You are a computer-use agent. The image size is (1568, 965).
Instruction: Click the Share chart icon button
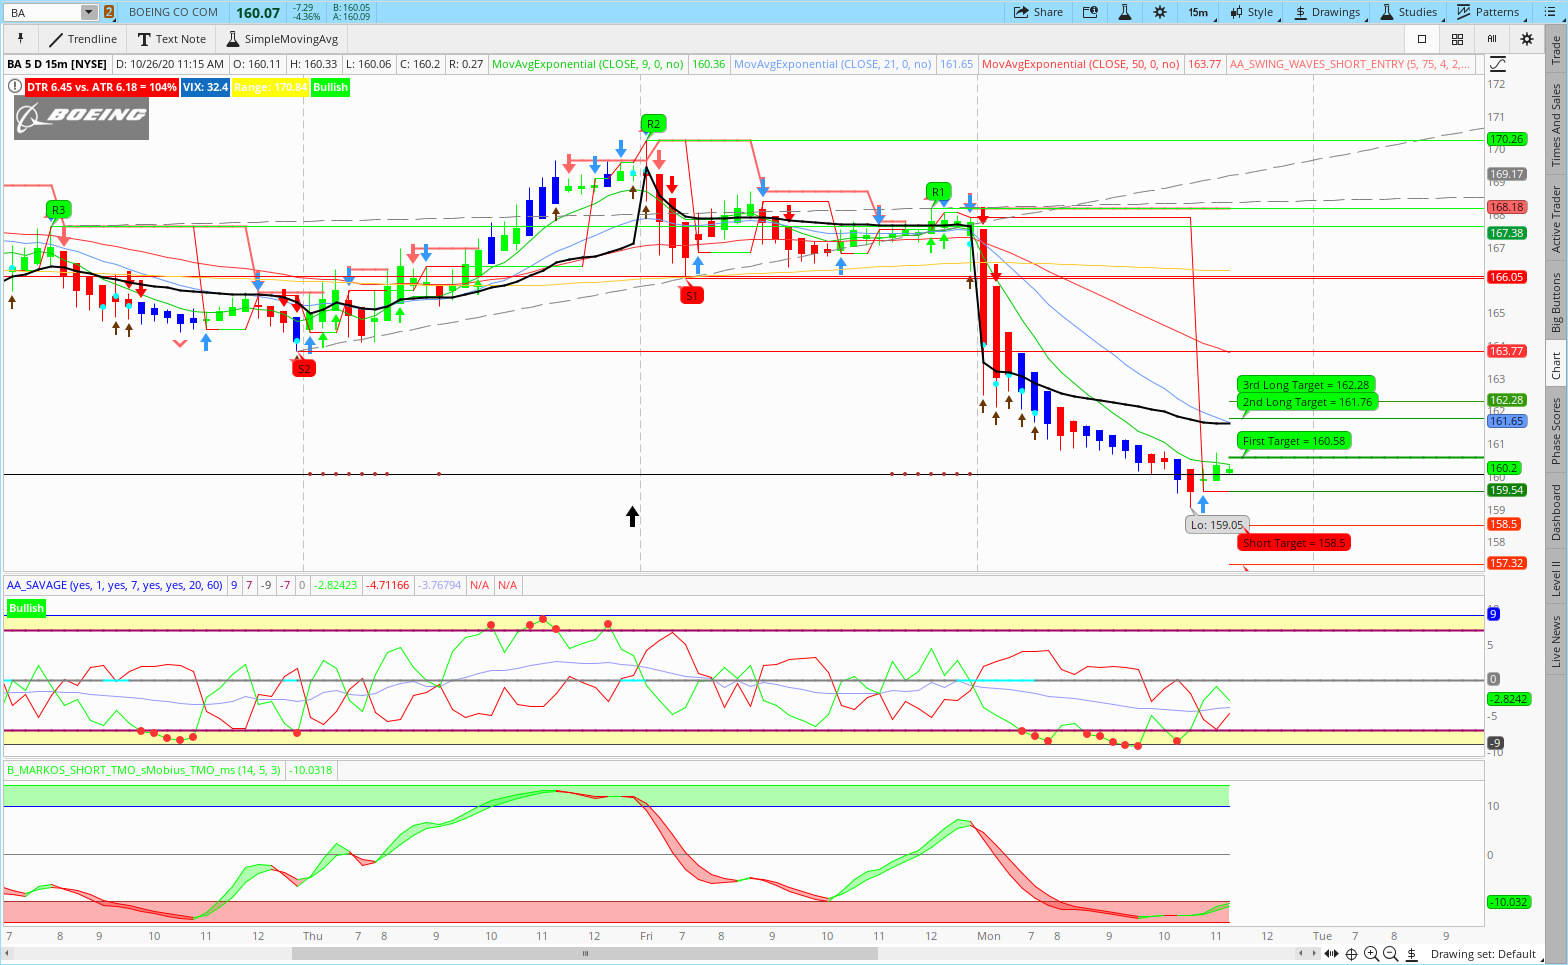pos(1038,12)
